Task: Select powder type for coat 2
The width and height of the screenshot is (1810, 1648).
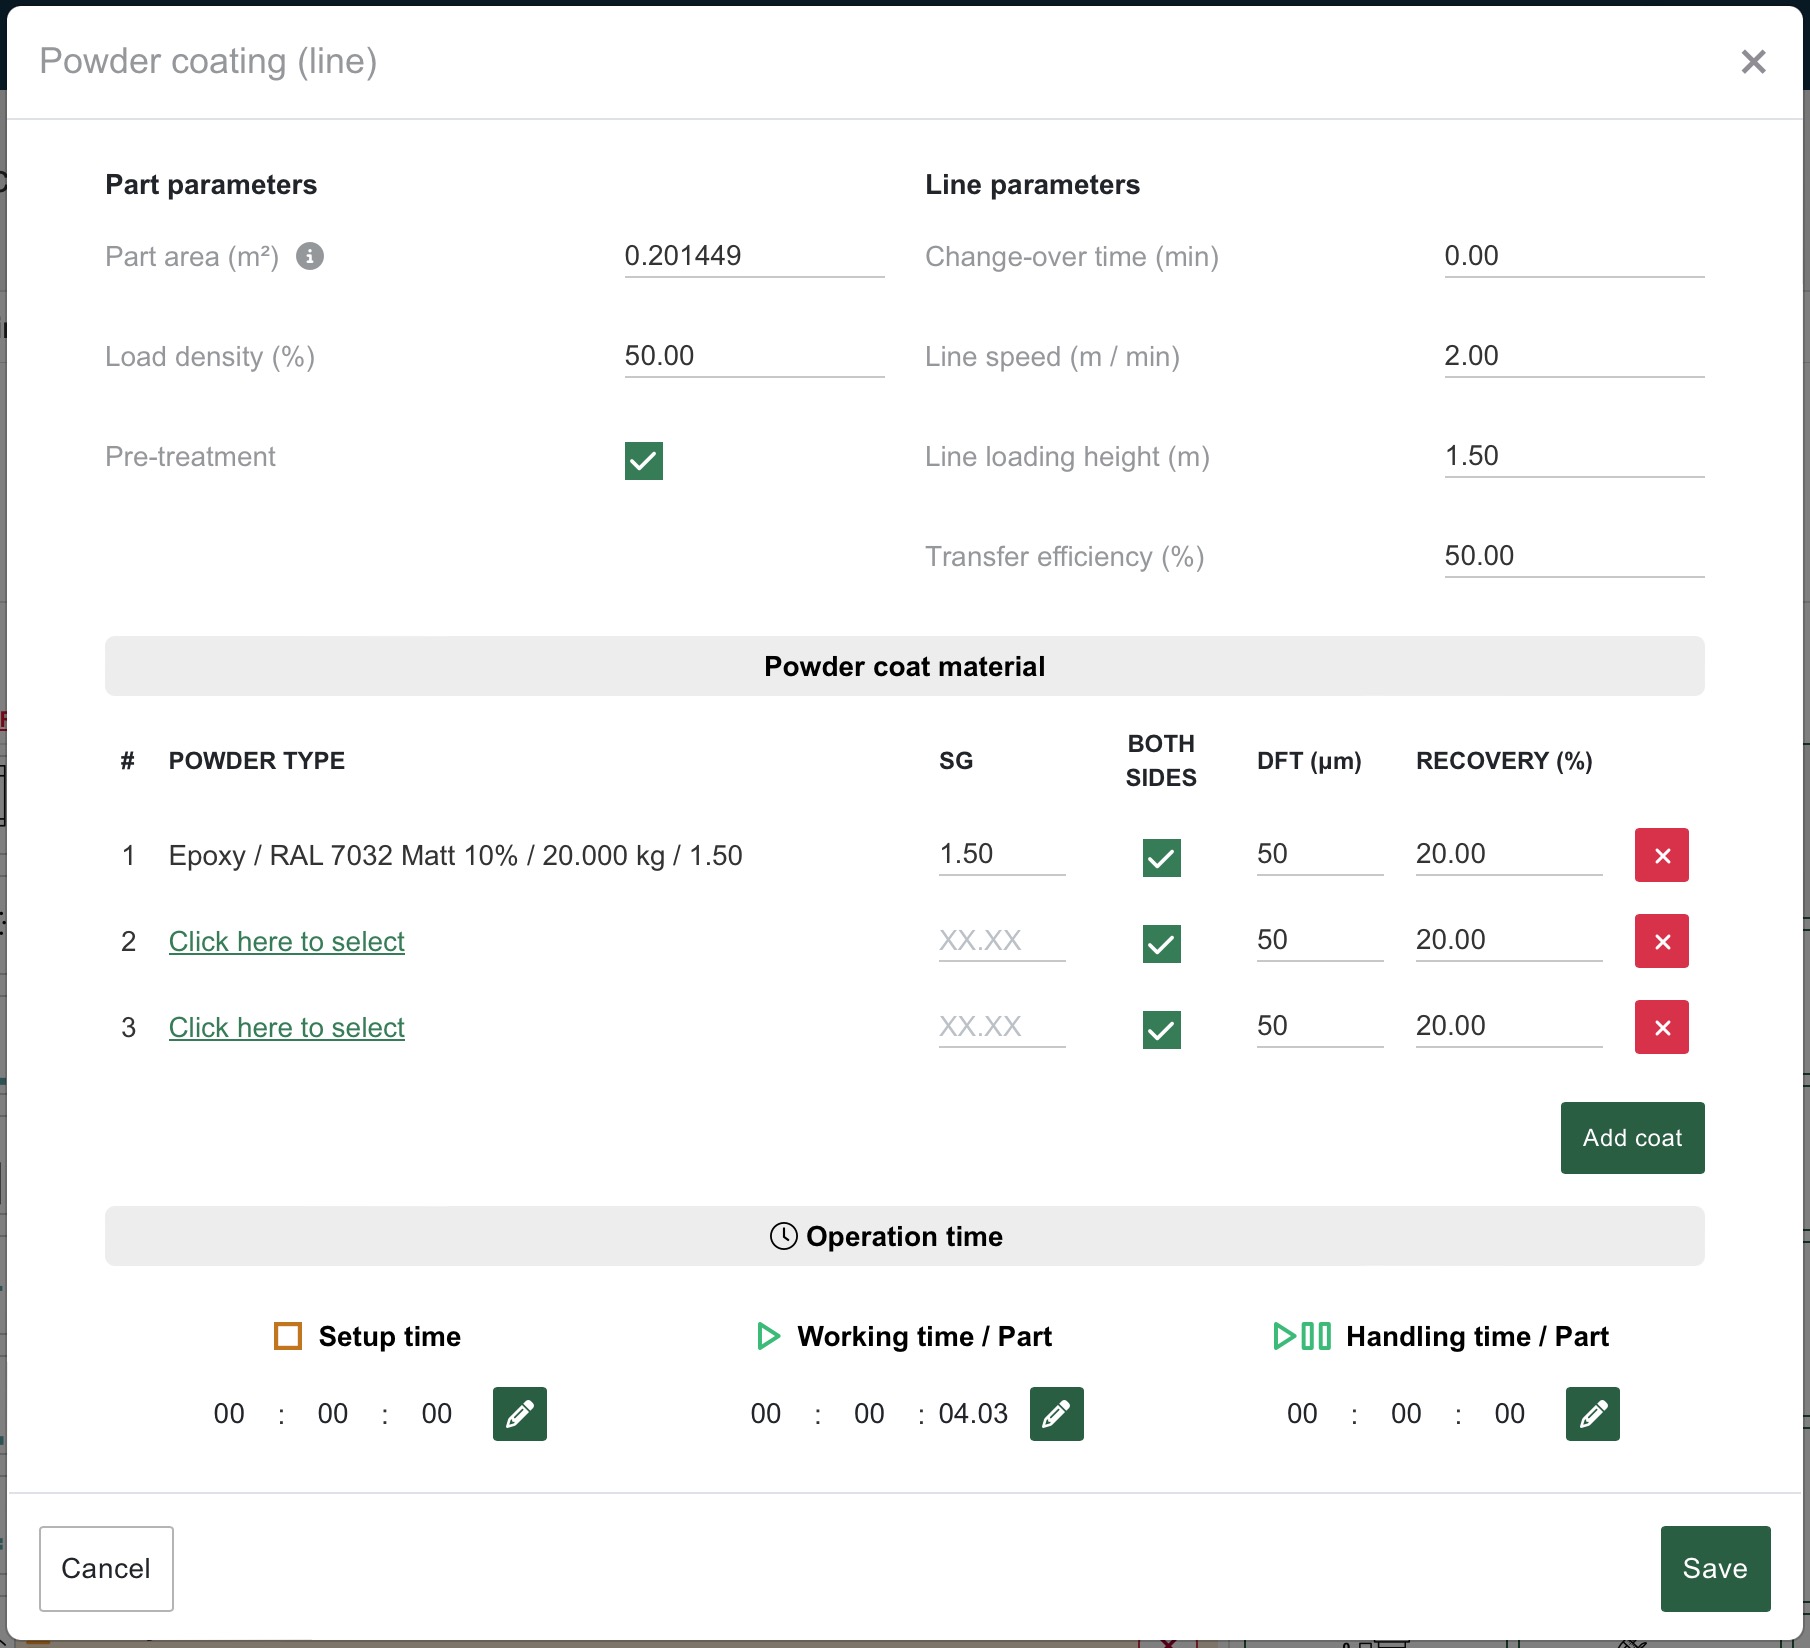Action: pos(286,941)
